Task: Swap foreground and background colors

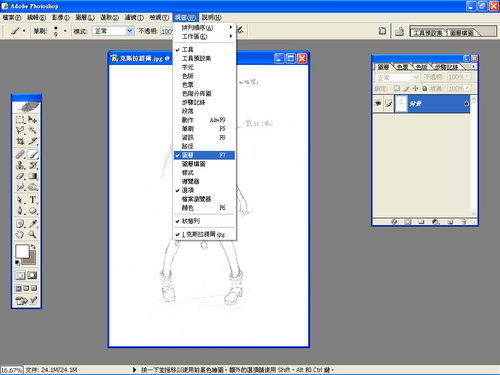Action: click(33, 247)
